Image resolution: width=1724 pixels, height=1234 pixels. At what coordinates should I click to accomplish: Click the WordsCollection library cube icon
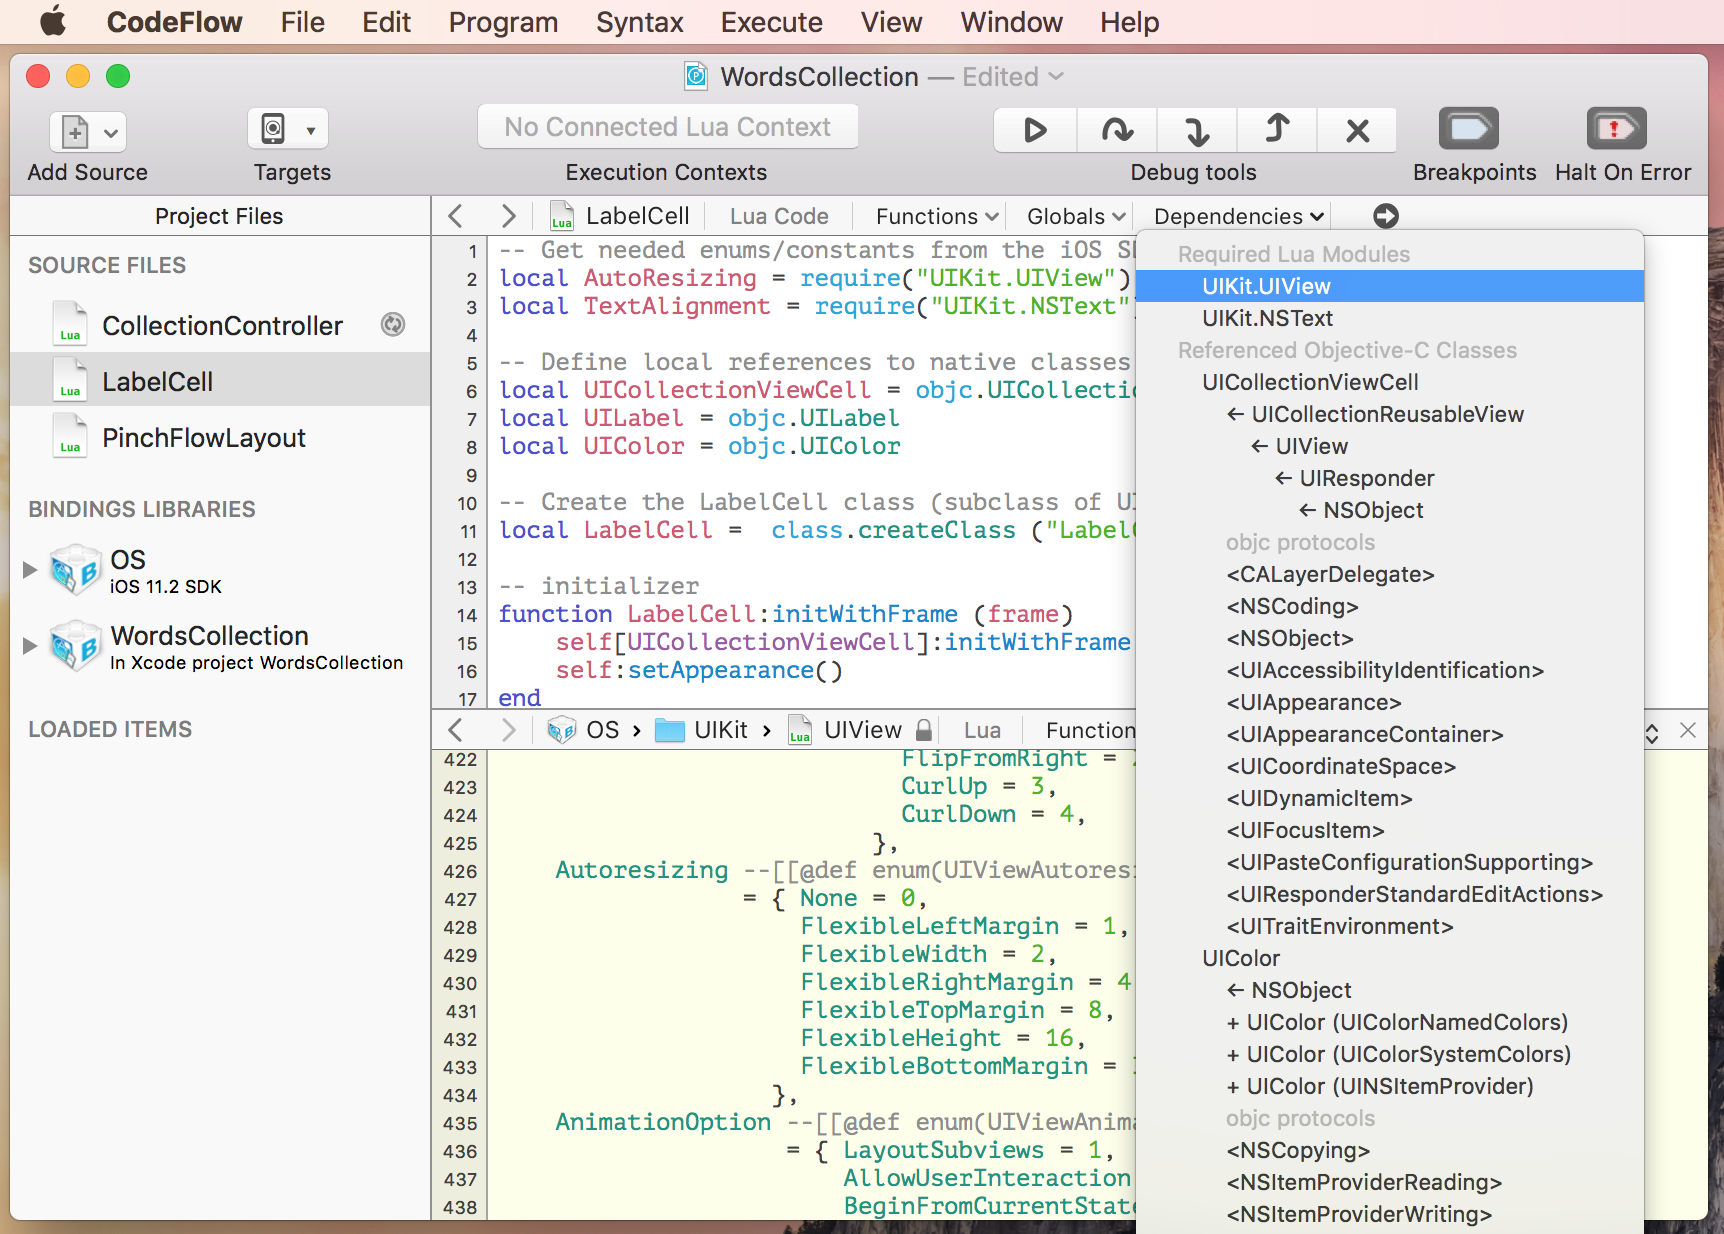[76, 646]
